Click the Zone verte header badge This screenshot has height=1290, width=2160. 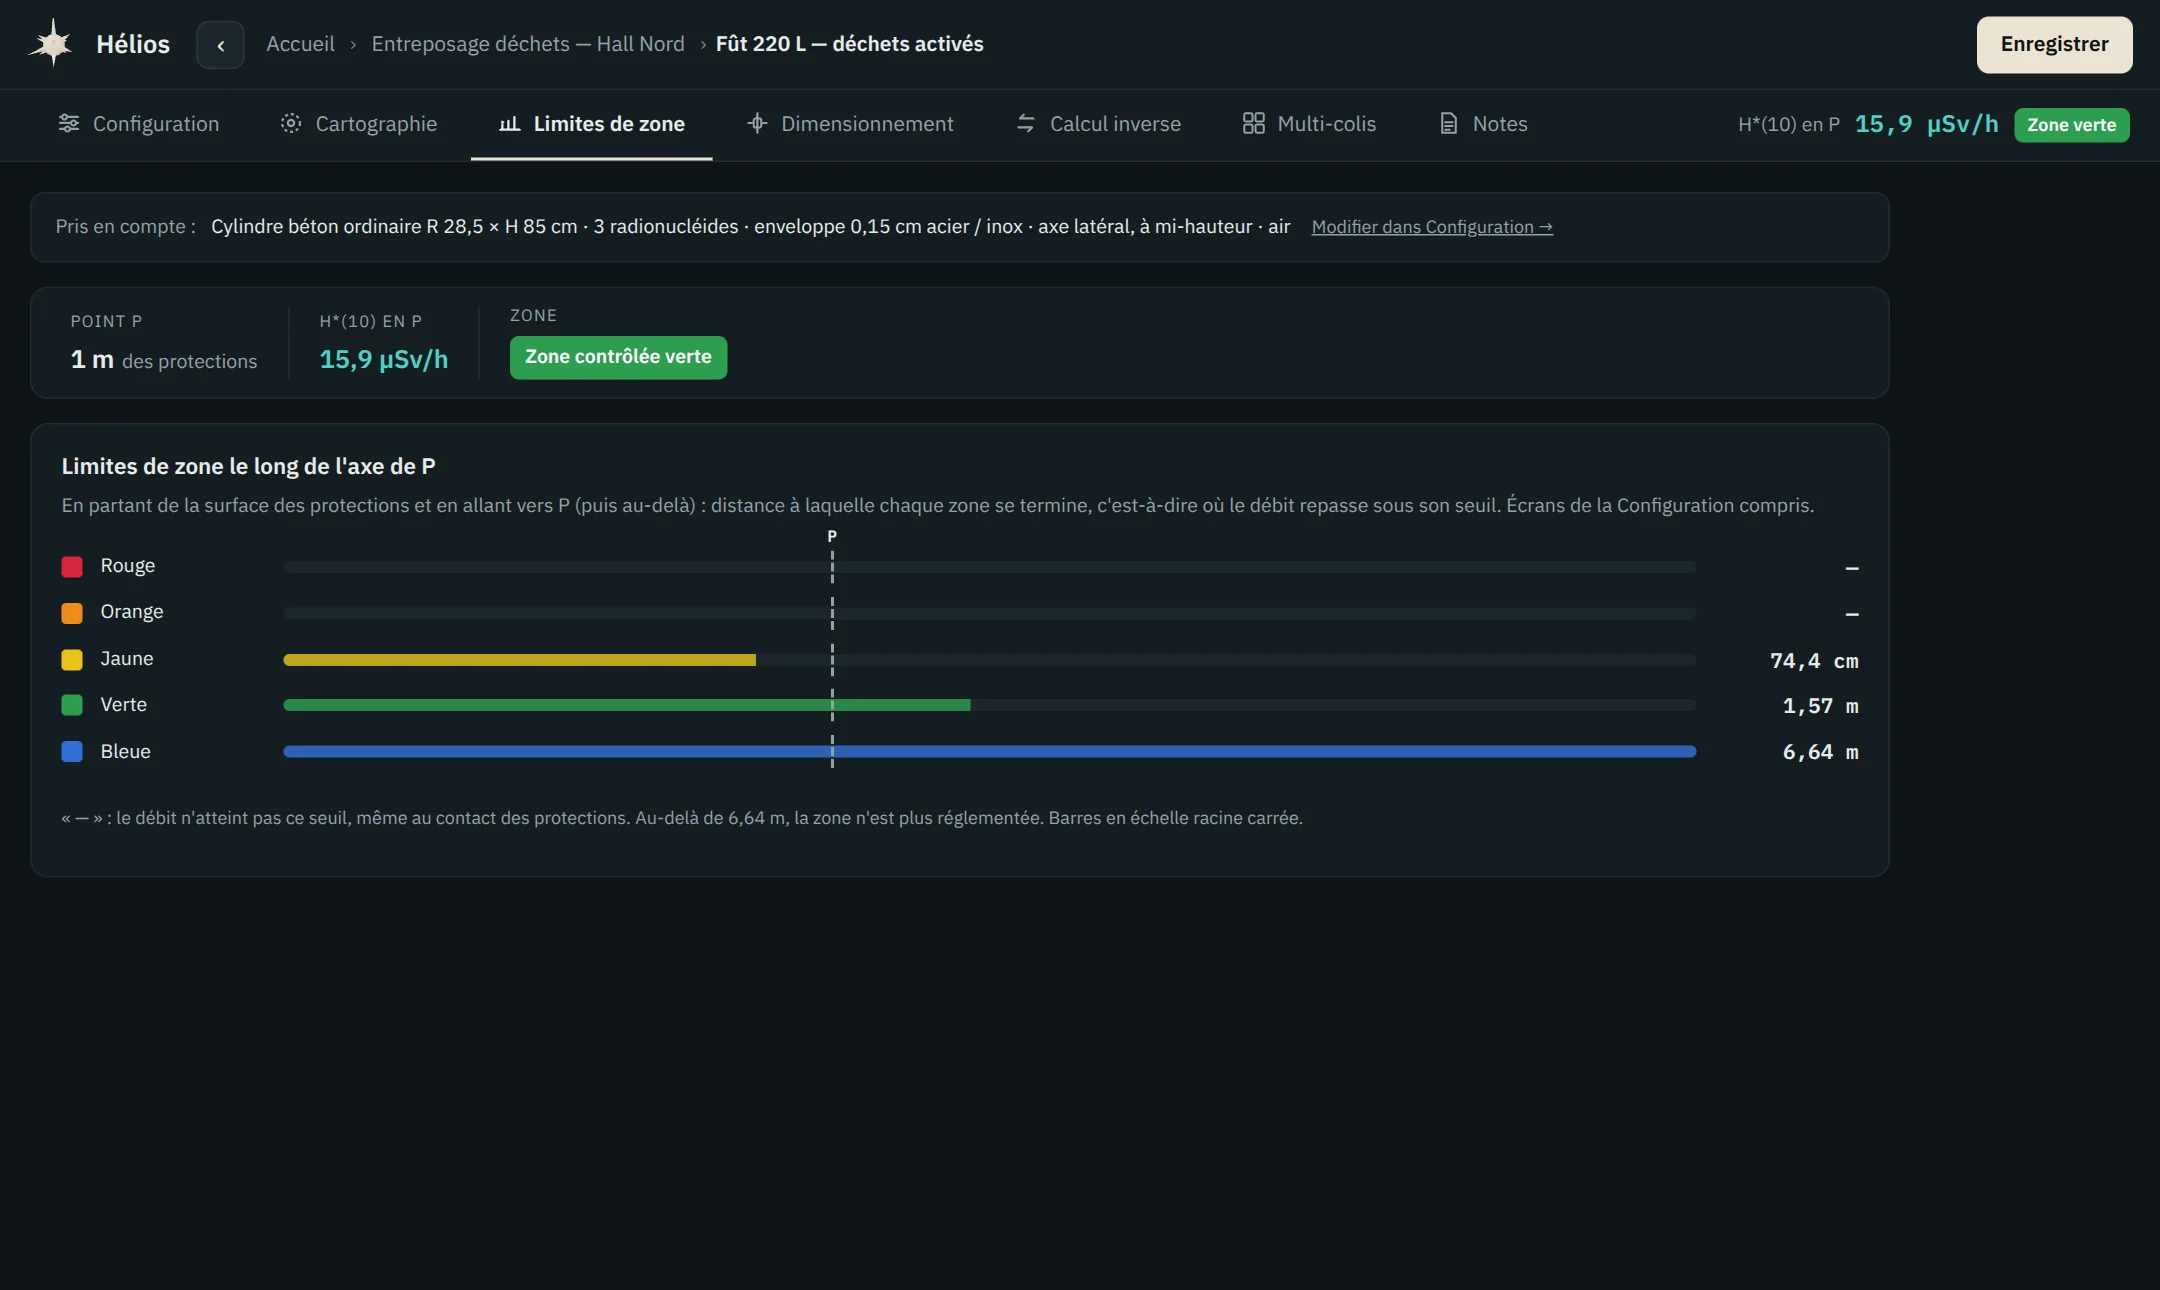pos(2071,125)
